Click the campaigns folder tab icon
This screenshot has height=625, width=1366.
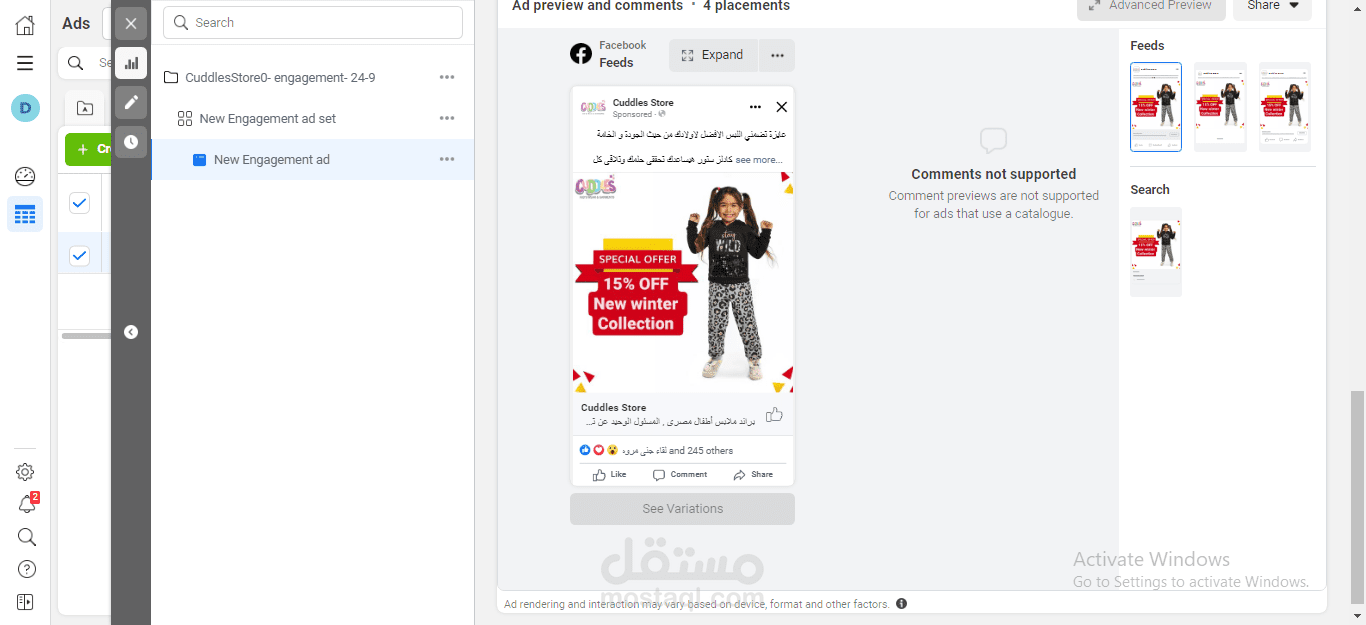(85, 108)
